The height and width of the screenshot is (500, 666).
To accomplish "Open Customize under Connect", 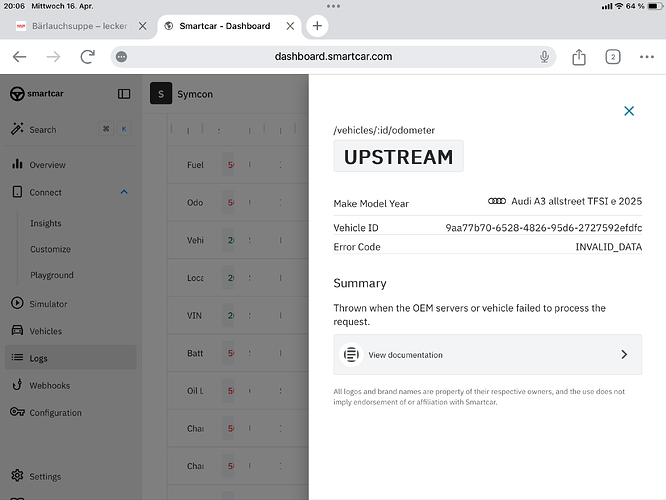I will coord(50,249).
